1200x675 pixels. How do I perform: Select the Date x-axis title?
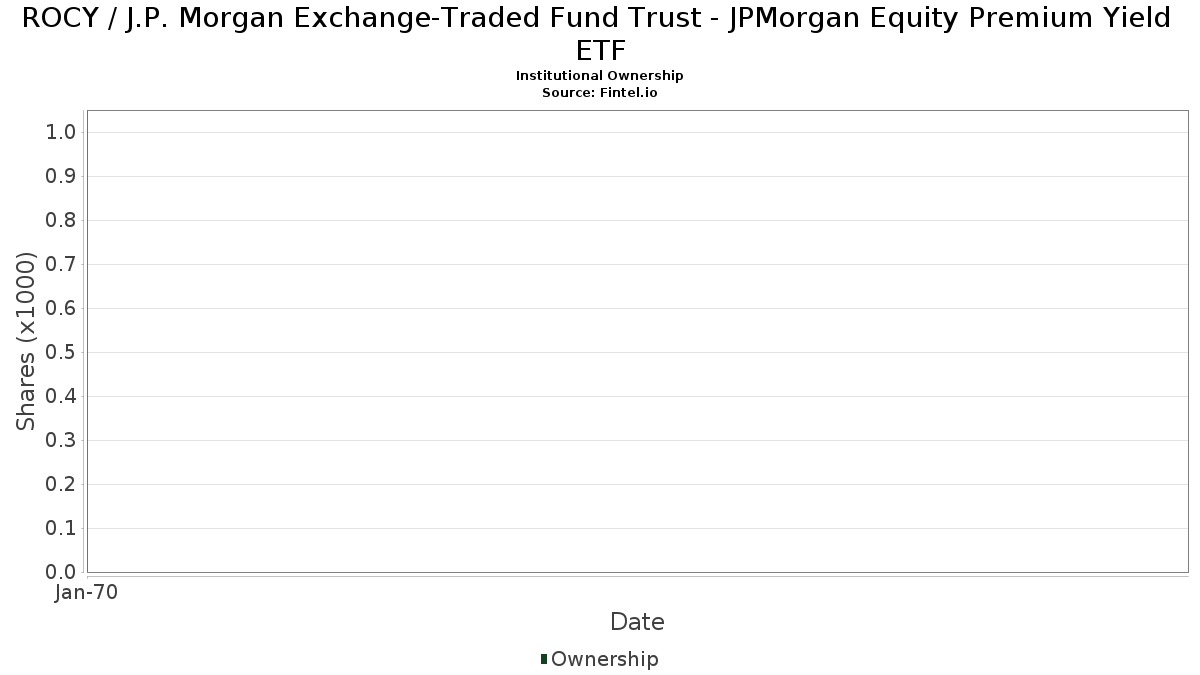(637, 622)
